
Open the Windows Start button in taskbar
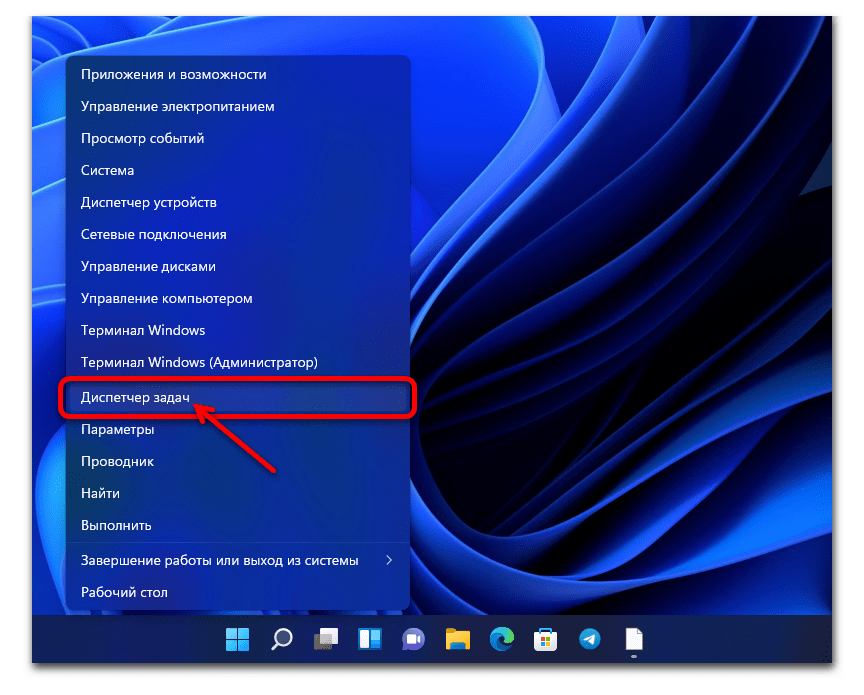click(x=237, y=639)
